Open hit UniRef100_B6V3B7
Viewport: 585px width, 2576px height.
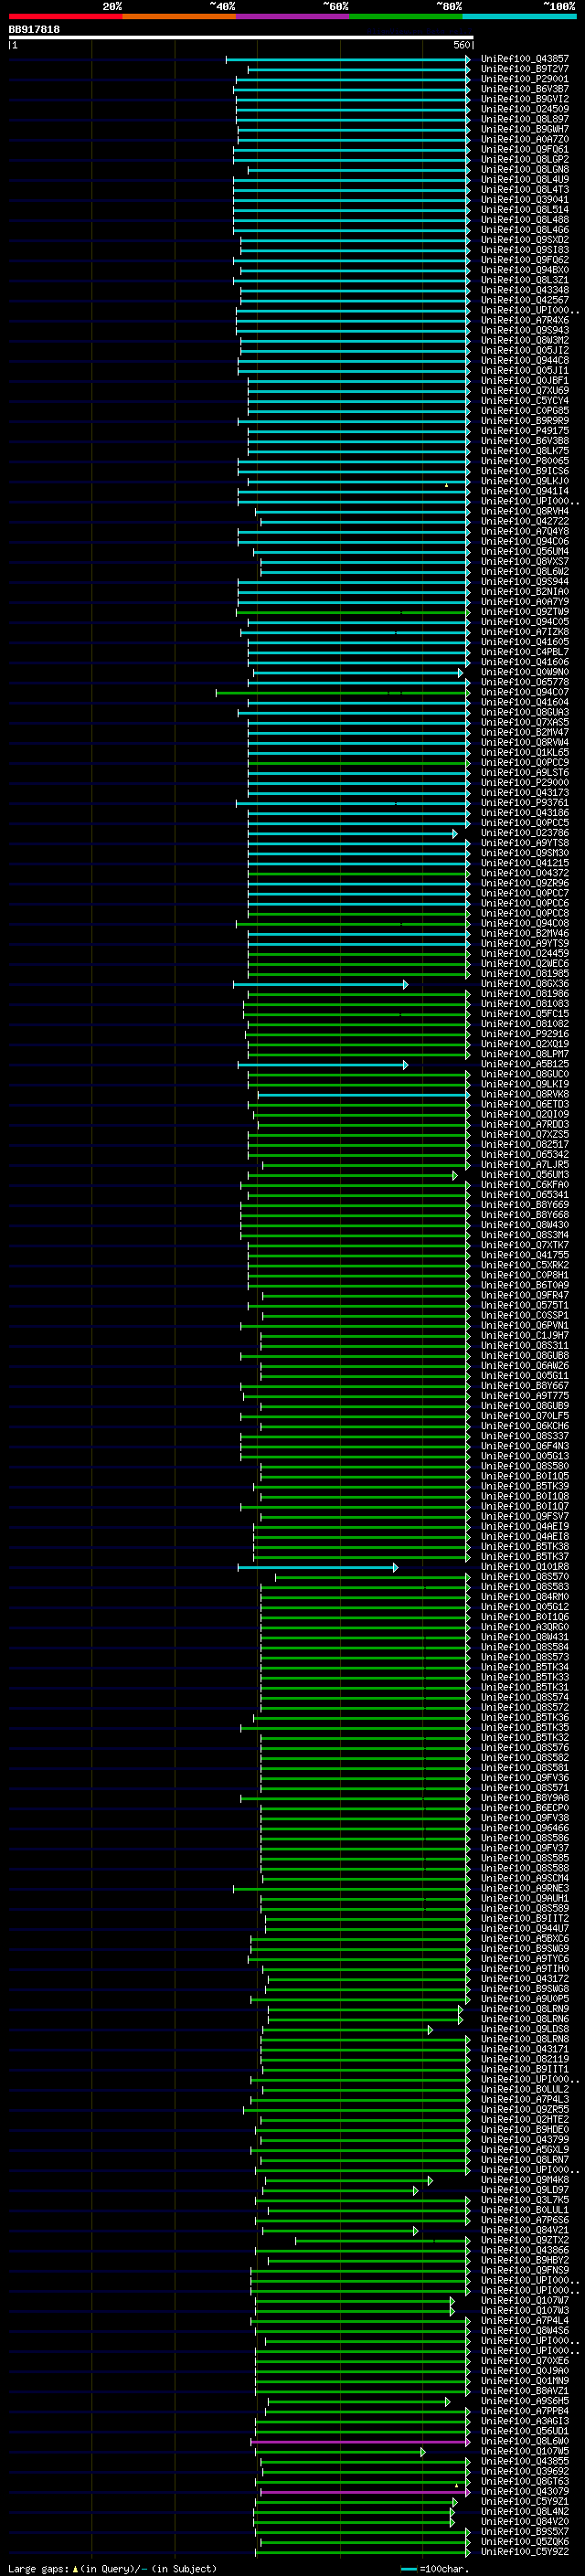(524, 89)
